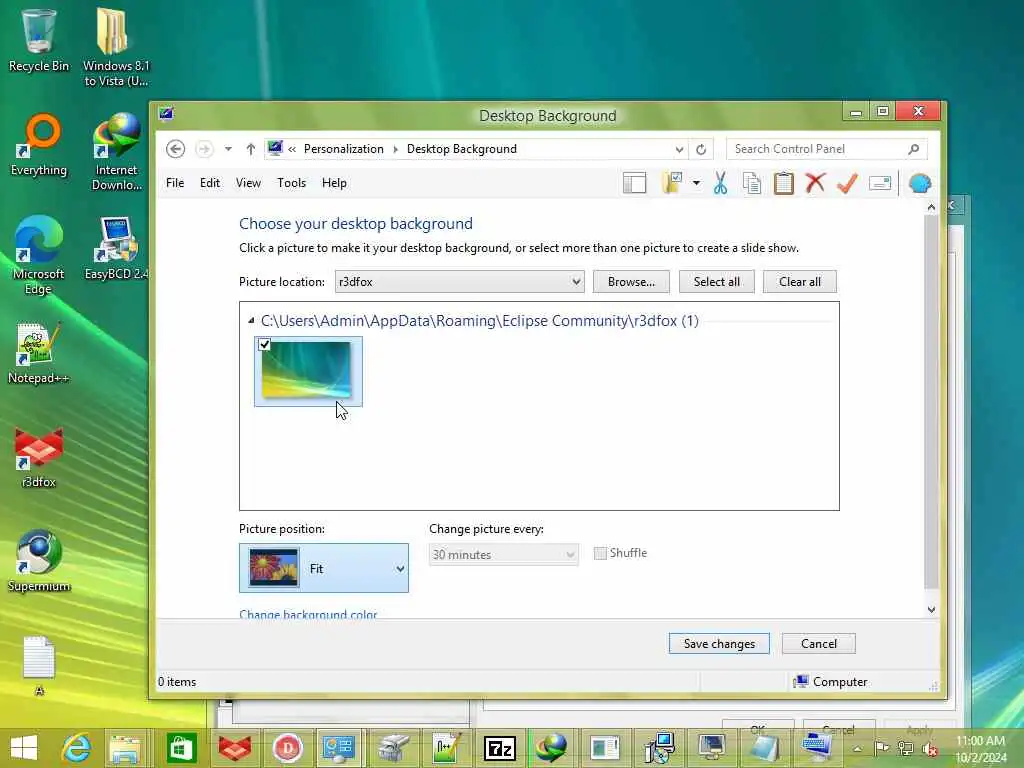Image resolution: width=1024 pixels, height=768 pixels.
Task: Click the blue shell toolbar icon
Action: [920, 184]
